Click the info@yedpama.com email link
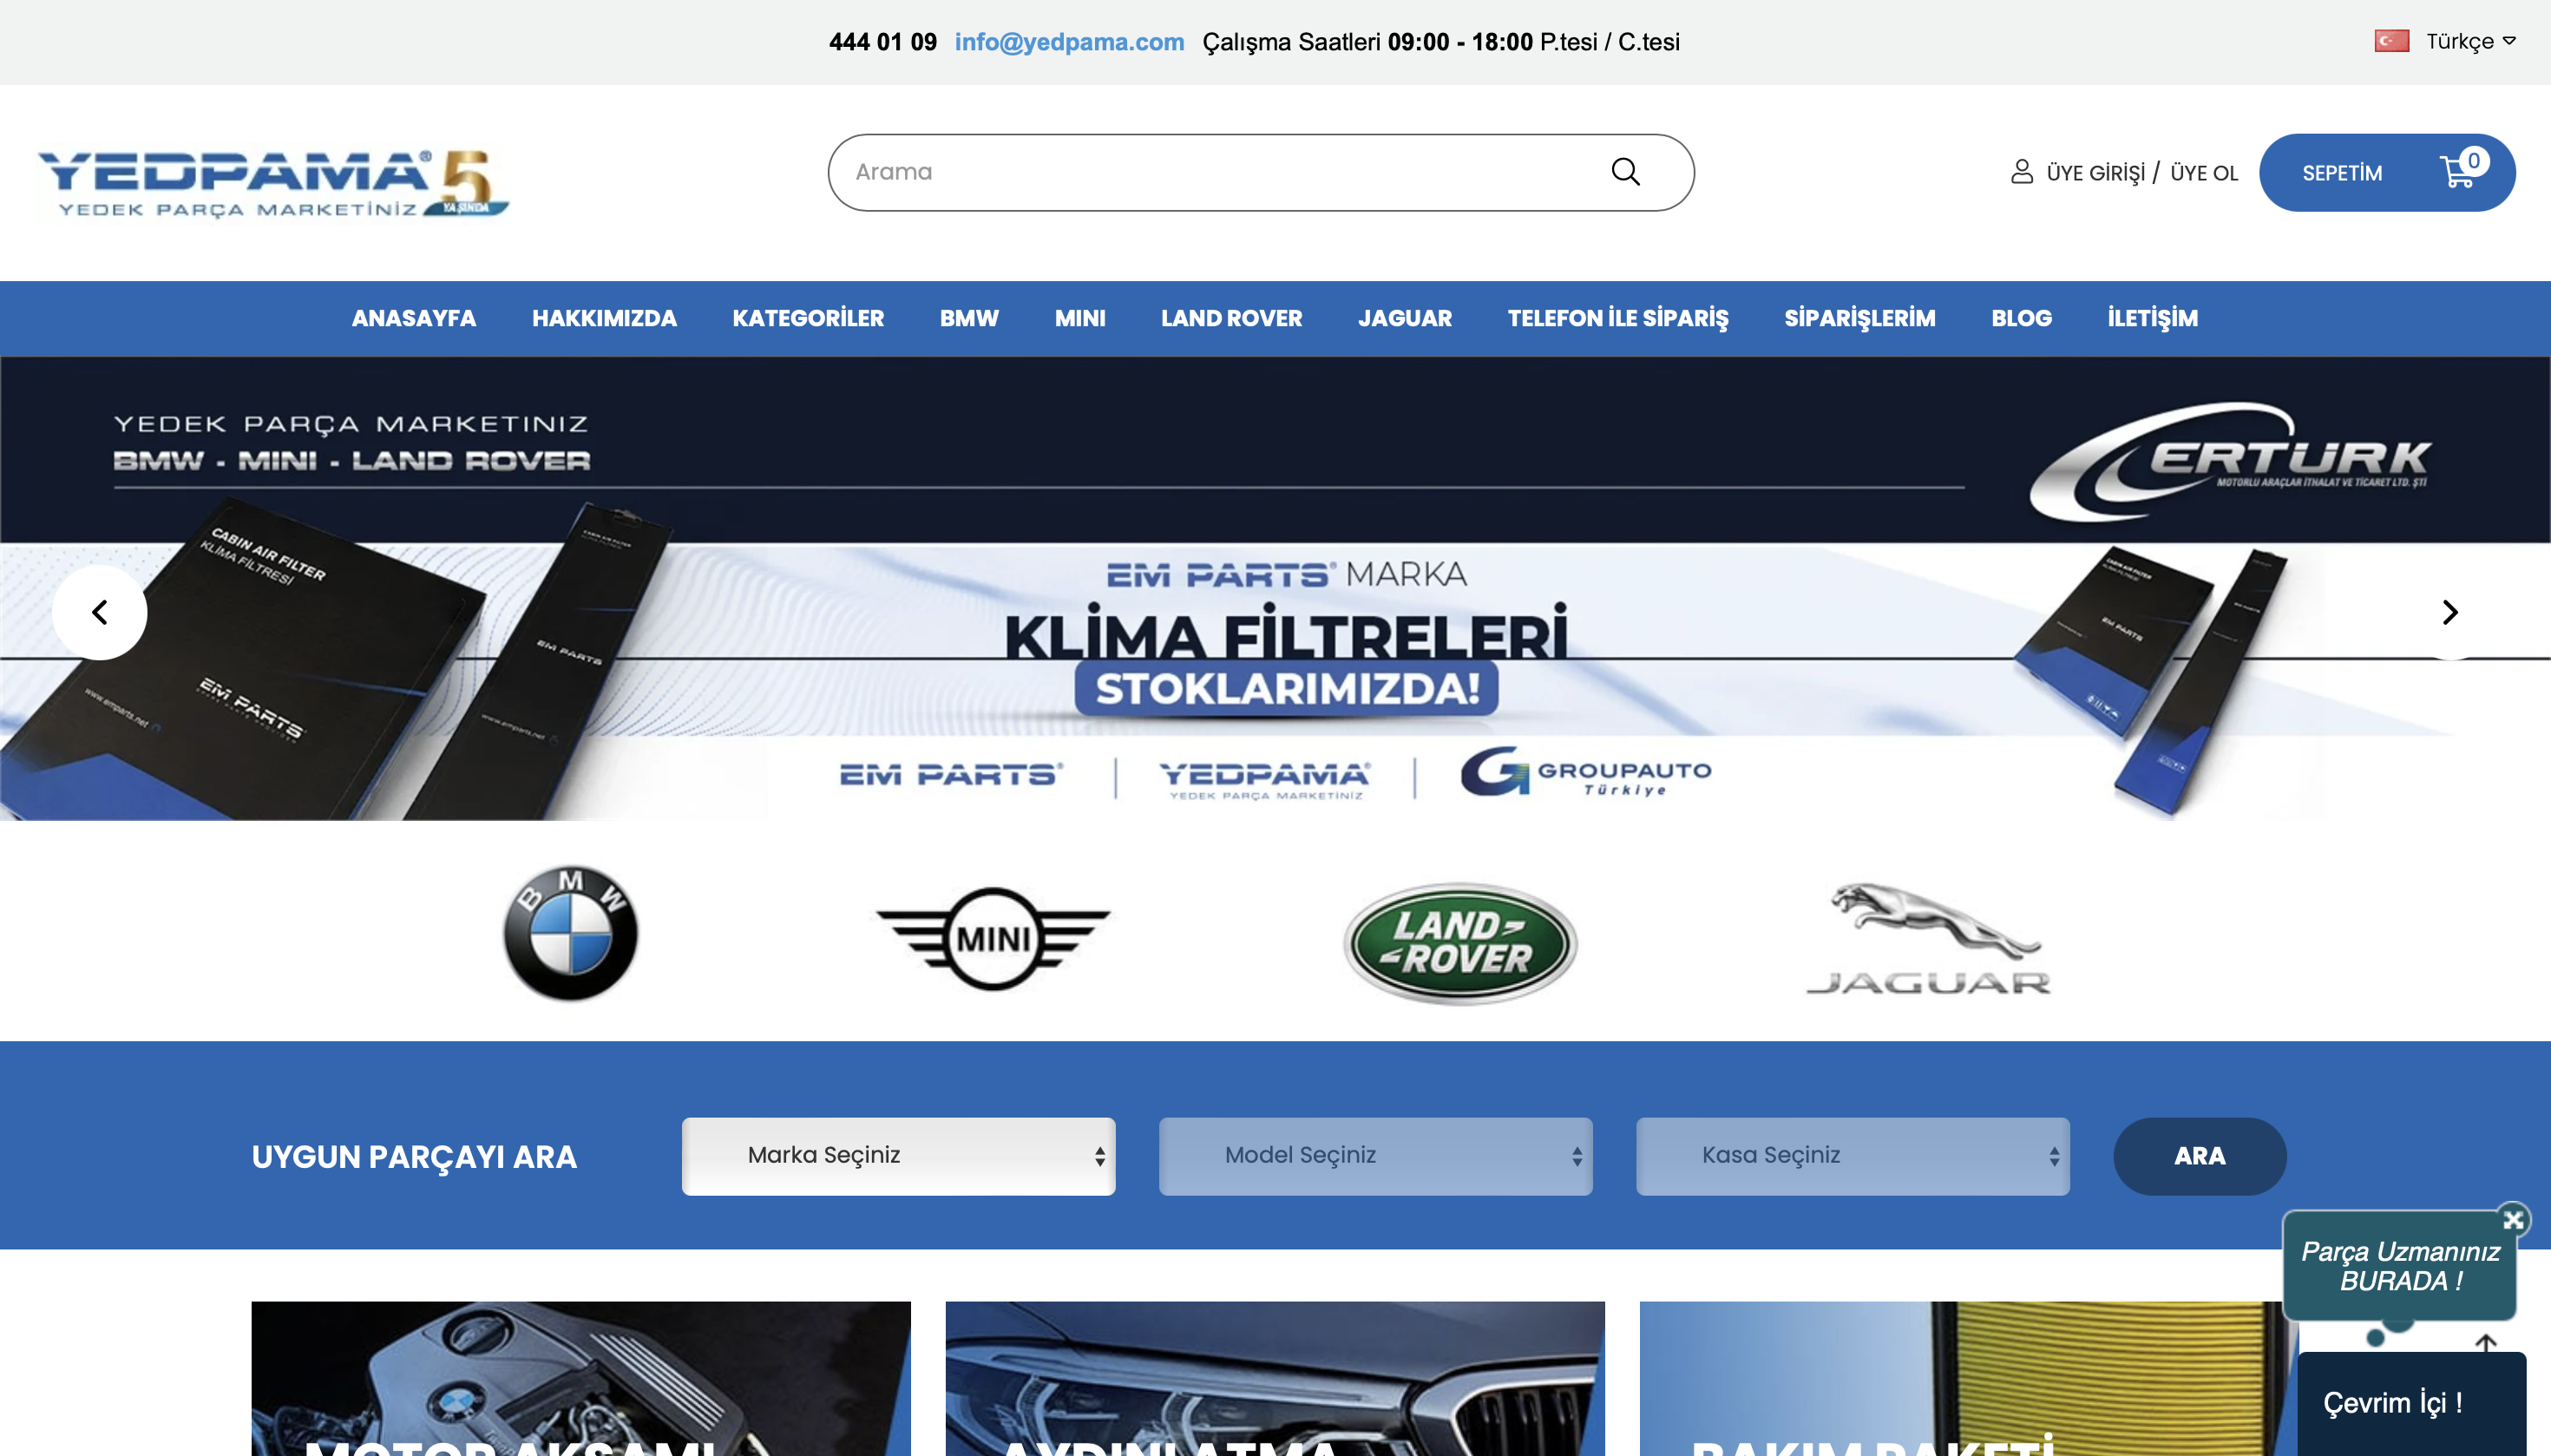Image resolution: width=2551 pixels, height=1456 pixels. coord(1069,42)
